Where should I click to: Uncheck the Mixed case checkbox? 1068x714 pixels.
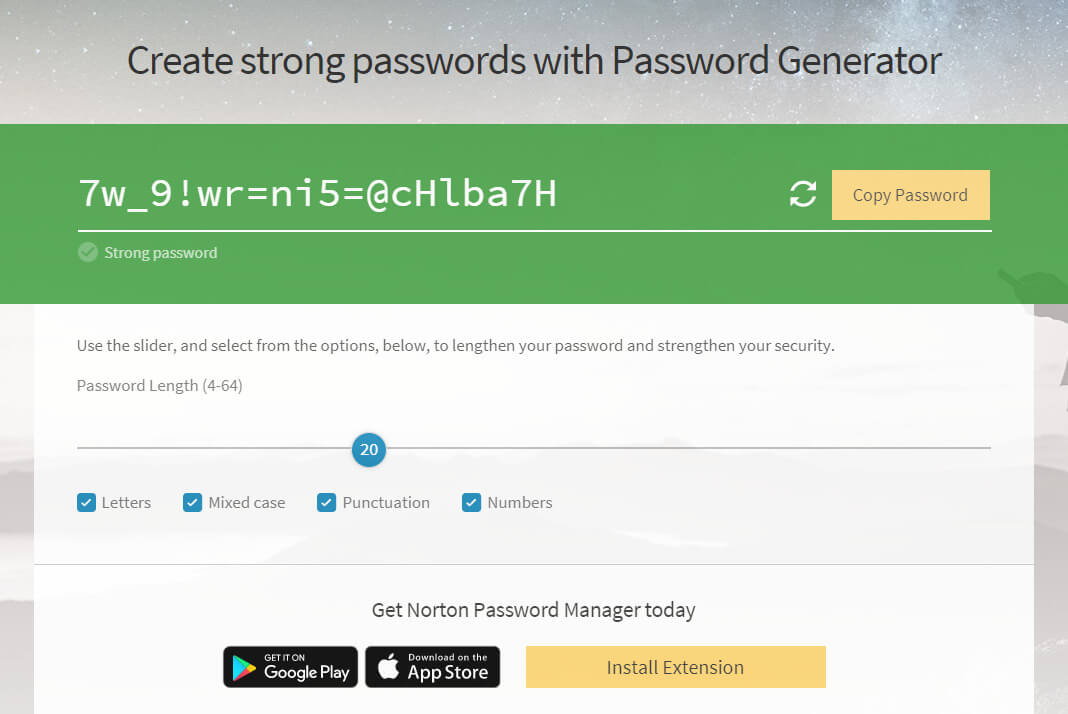tap(192, 502)
